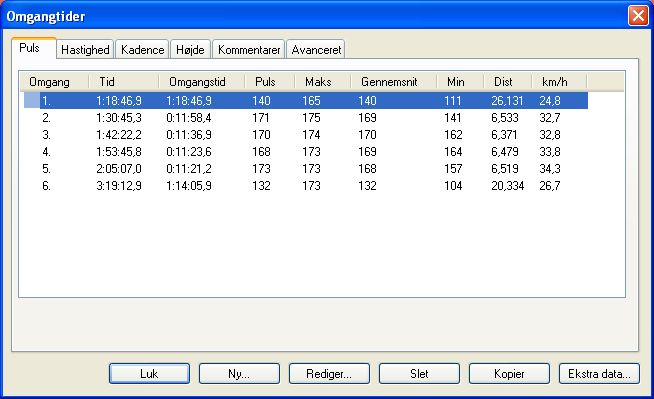The image size is (654, 399).
Task: Sort by the Omgang column header
Action: tap(54, 82)
